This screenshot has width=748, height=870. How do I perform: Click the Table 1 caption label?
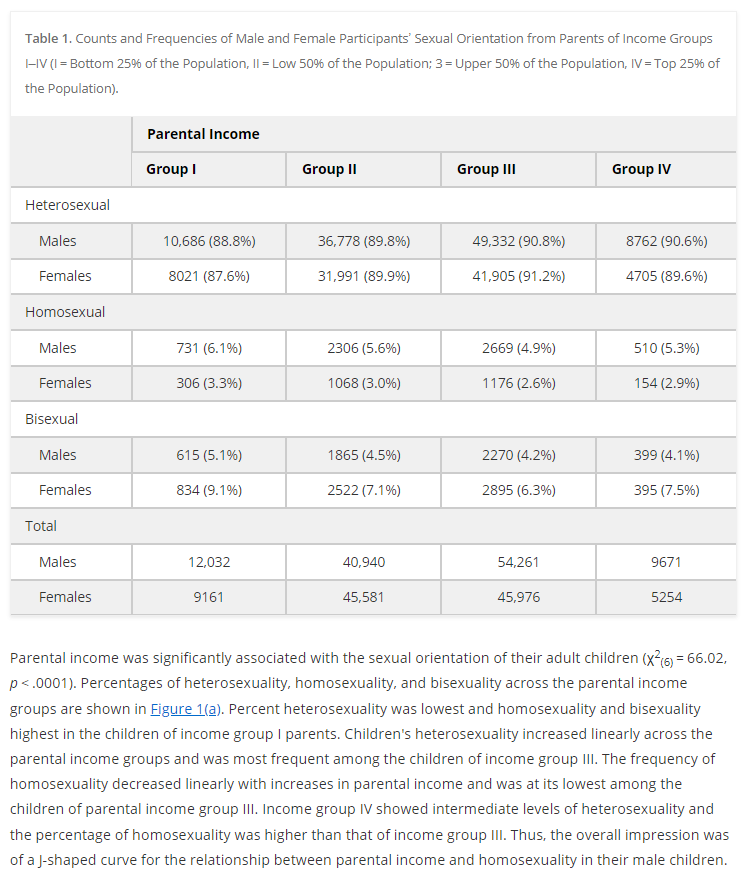point(48,38)
